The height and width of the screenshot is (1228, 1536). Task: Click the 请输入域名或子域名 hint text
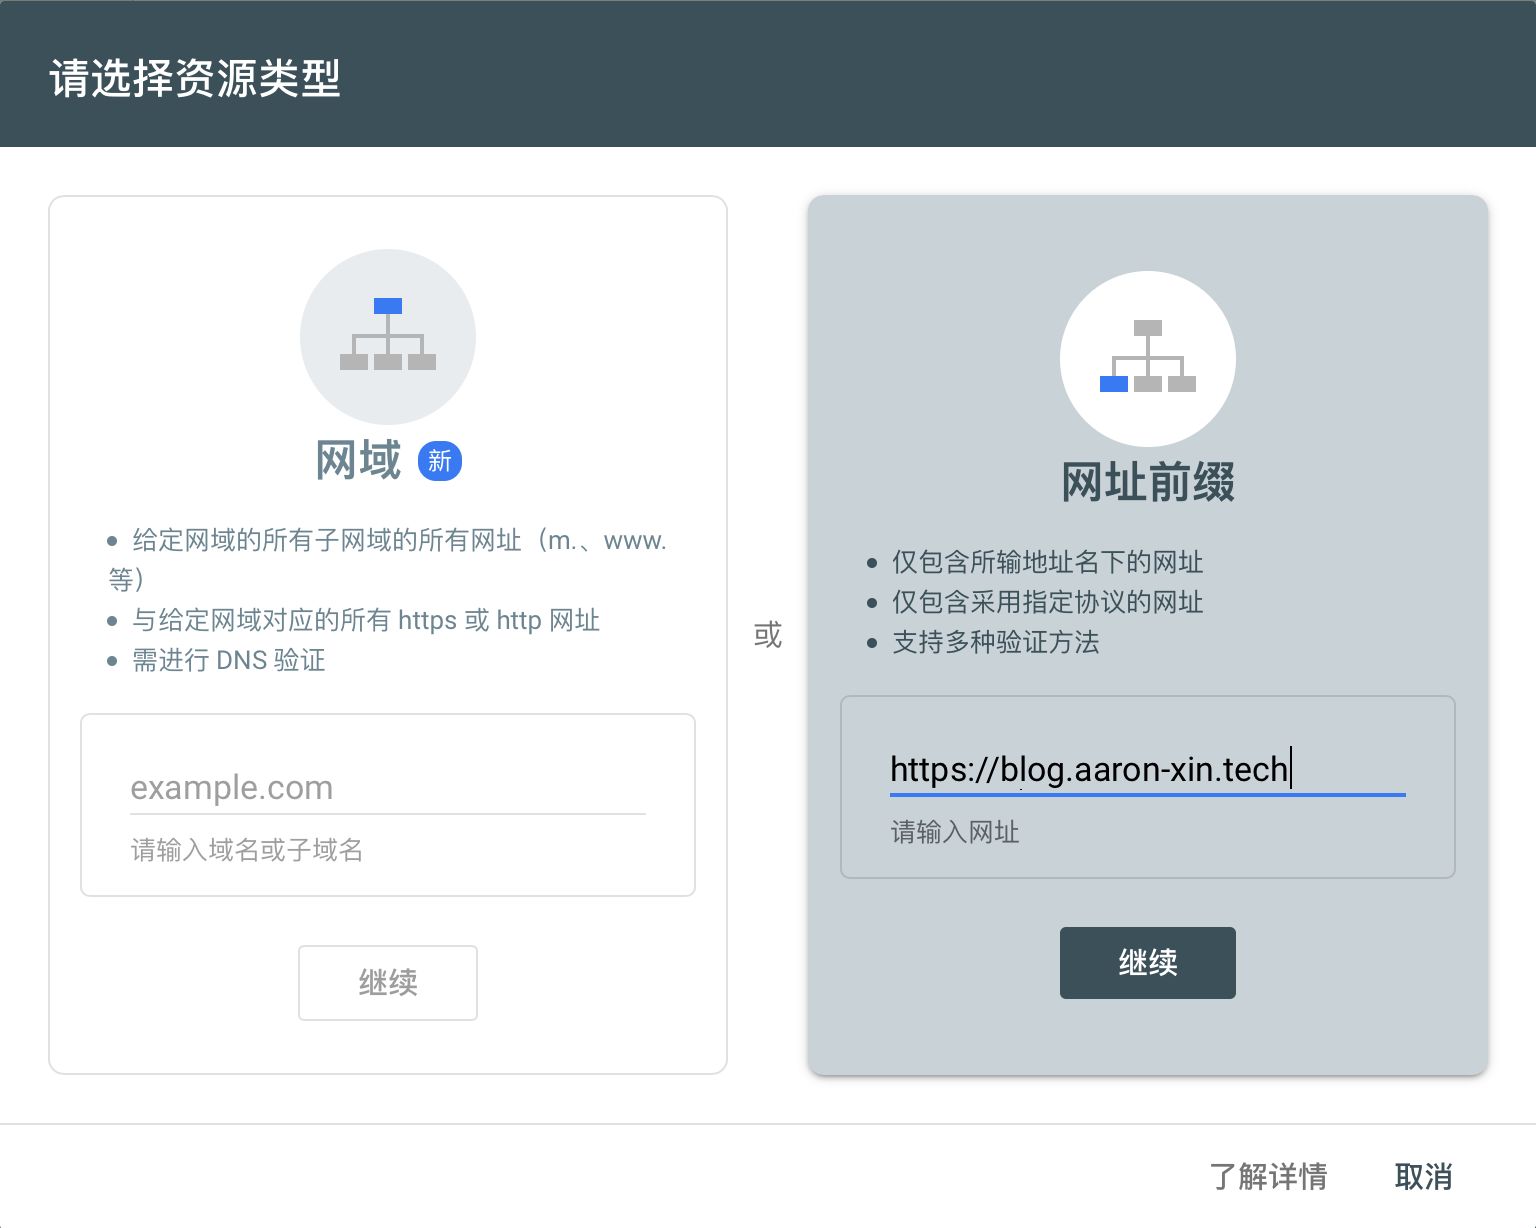point(247,850)
